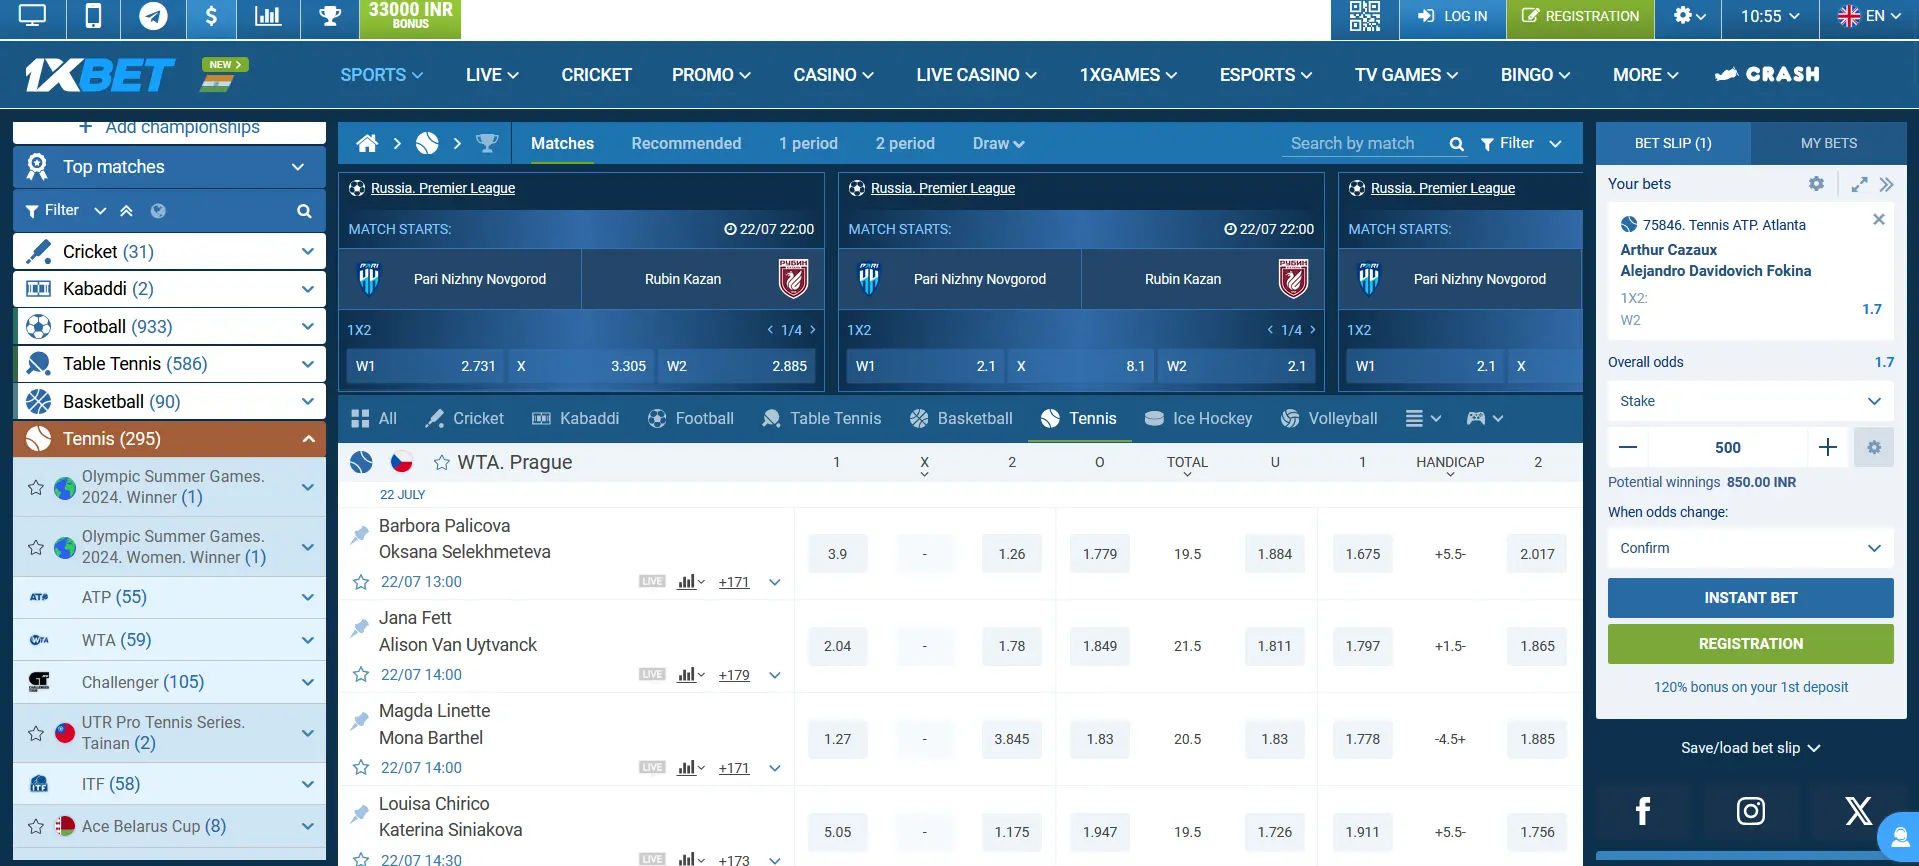
Task: Open statistics chart for Jana Fett match
Action: [x=690, y=675]
